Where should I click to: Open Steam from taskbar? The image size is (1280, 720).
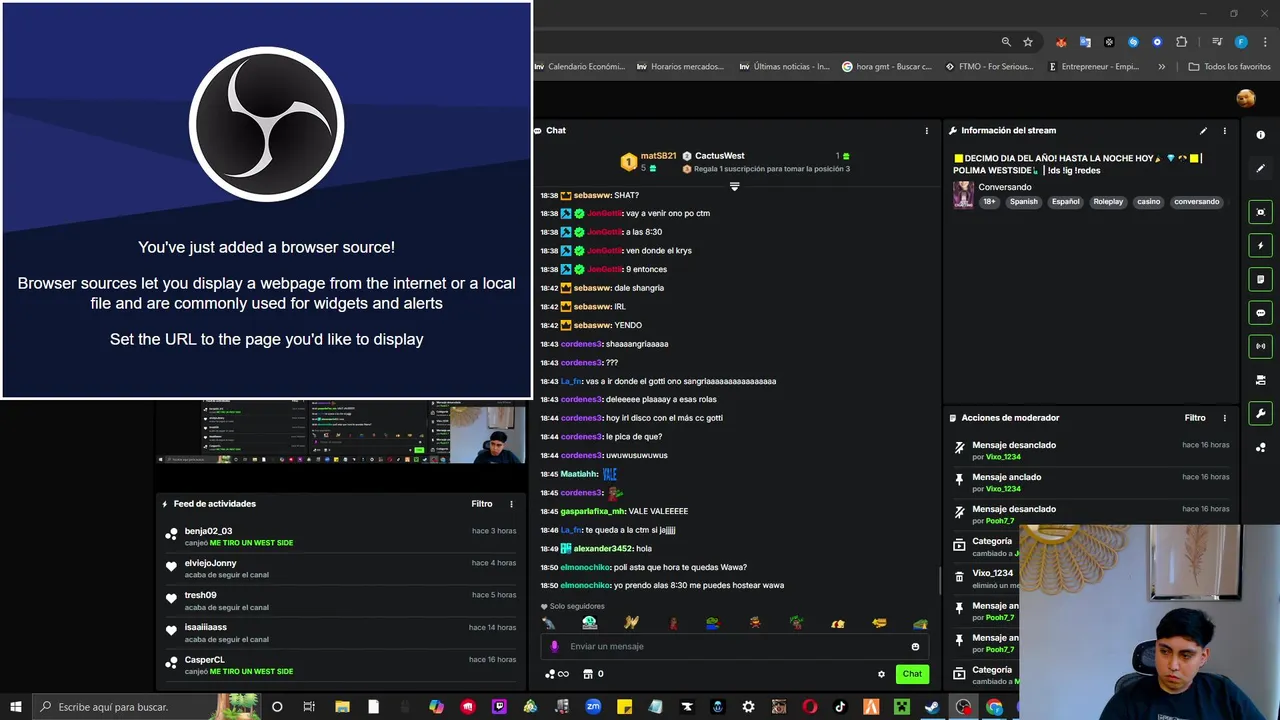[932, 707]
